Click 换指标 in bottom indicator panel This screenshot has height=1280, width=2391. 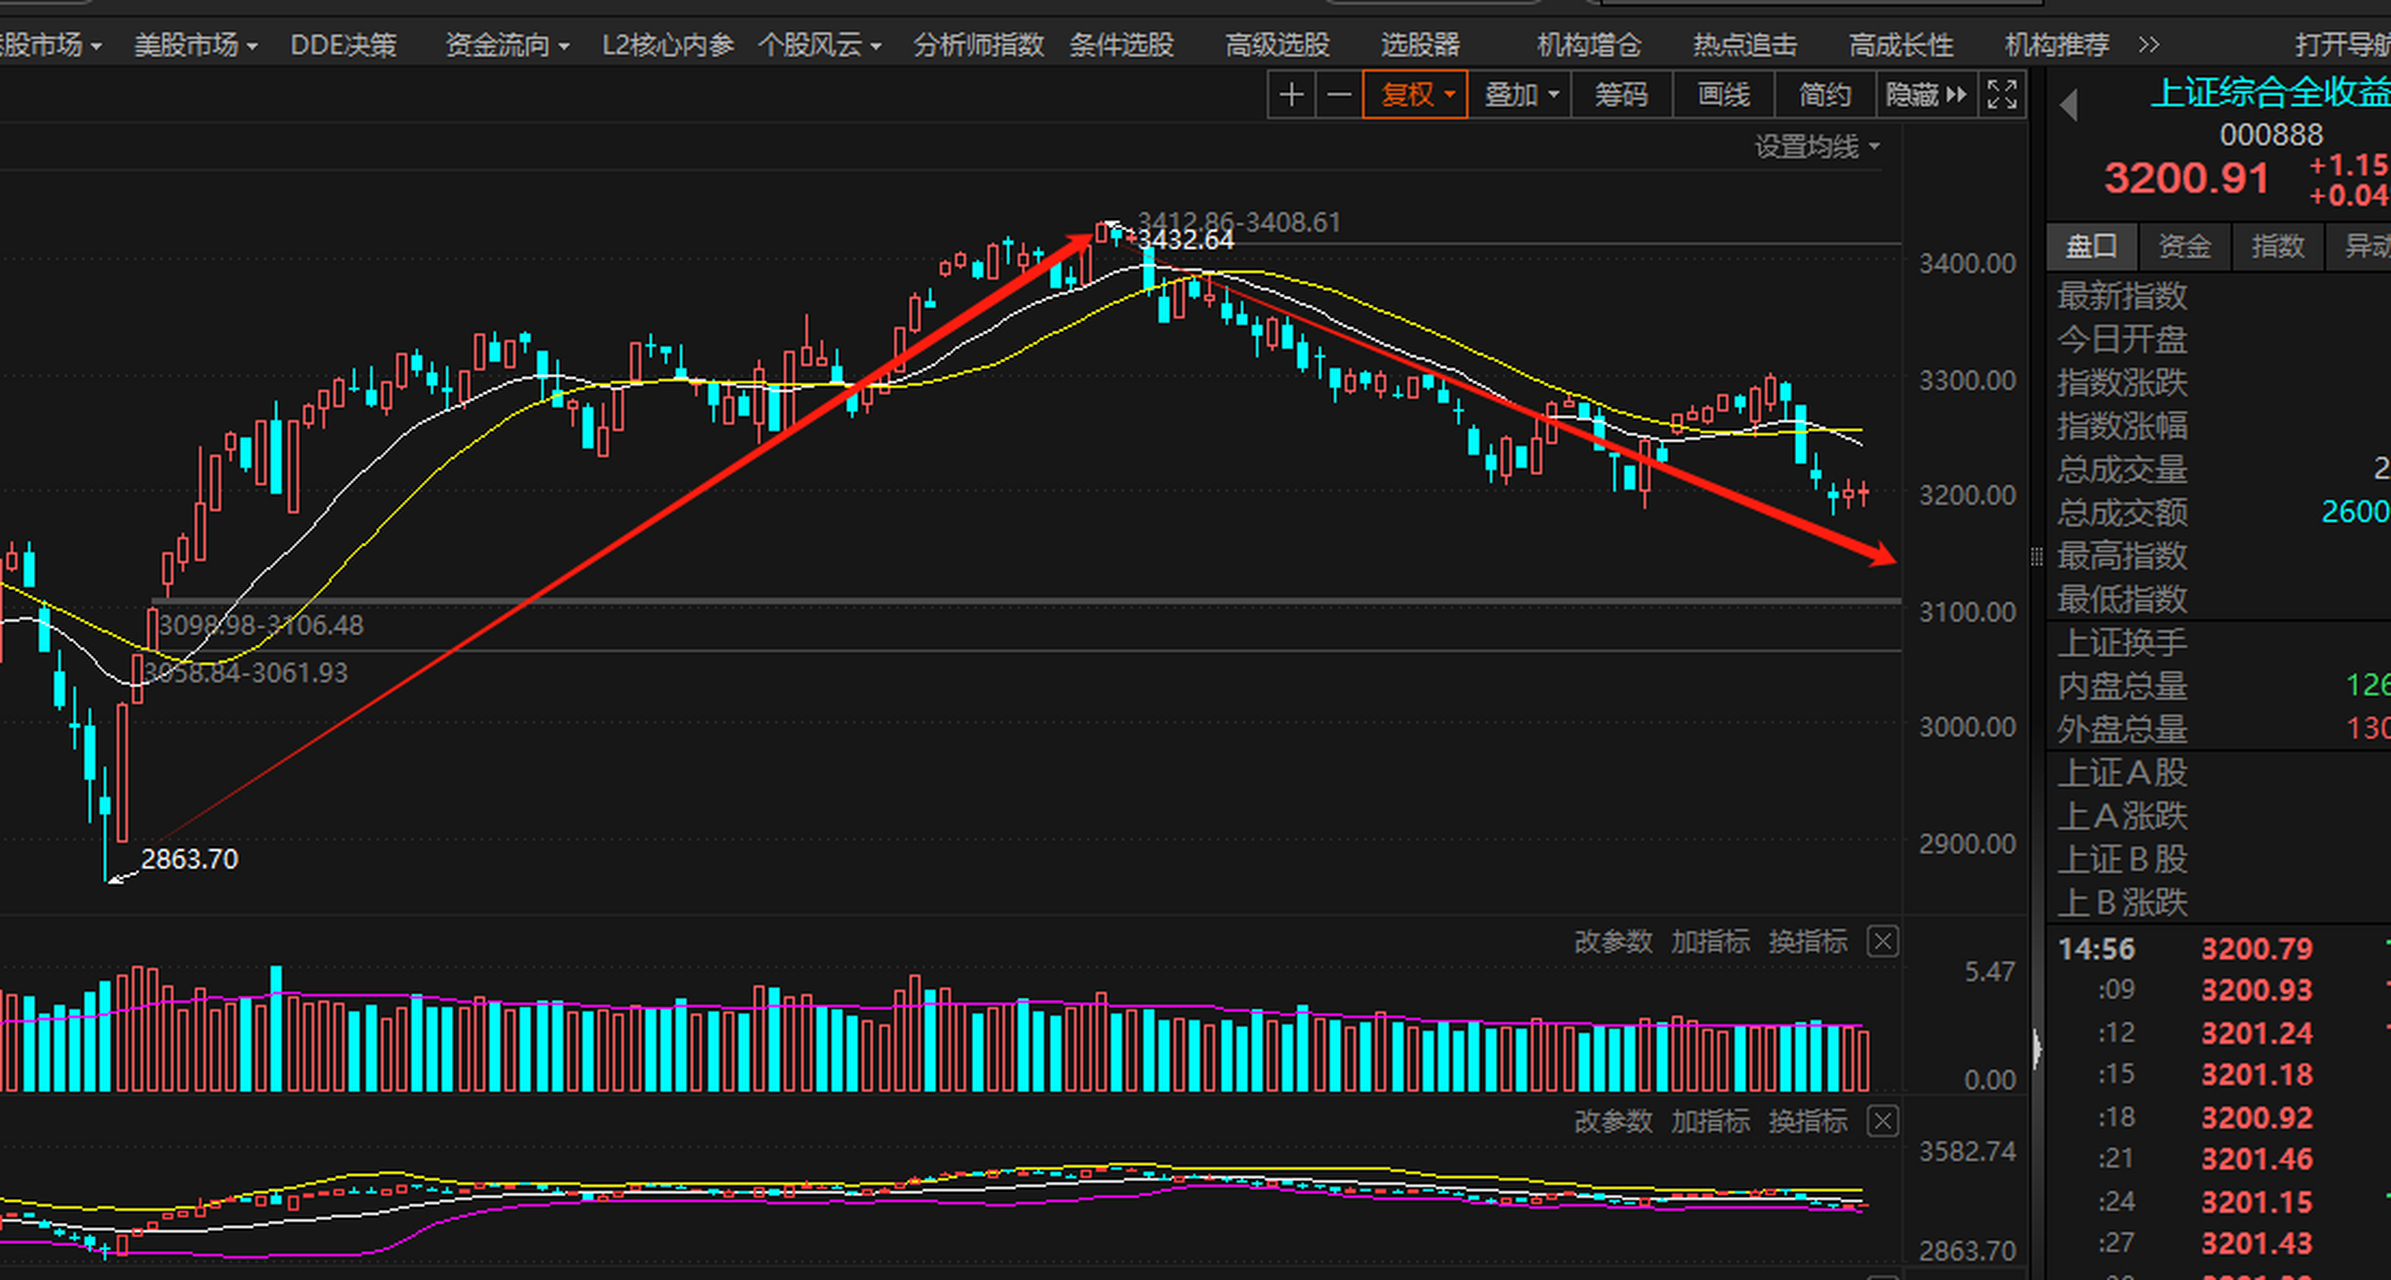point(1807,1121)
